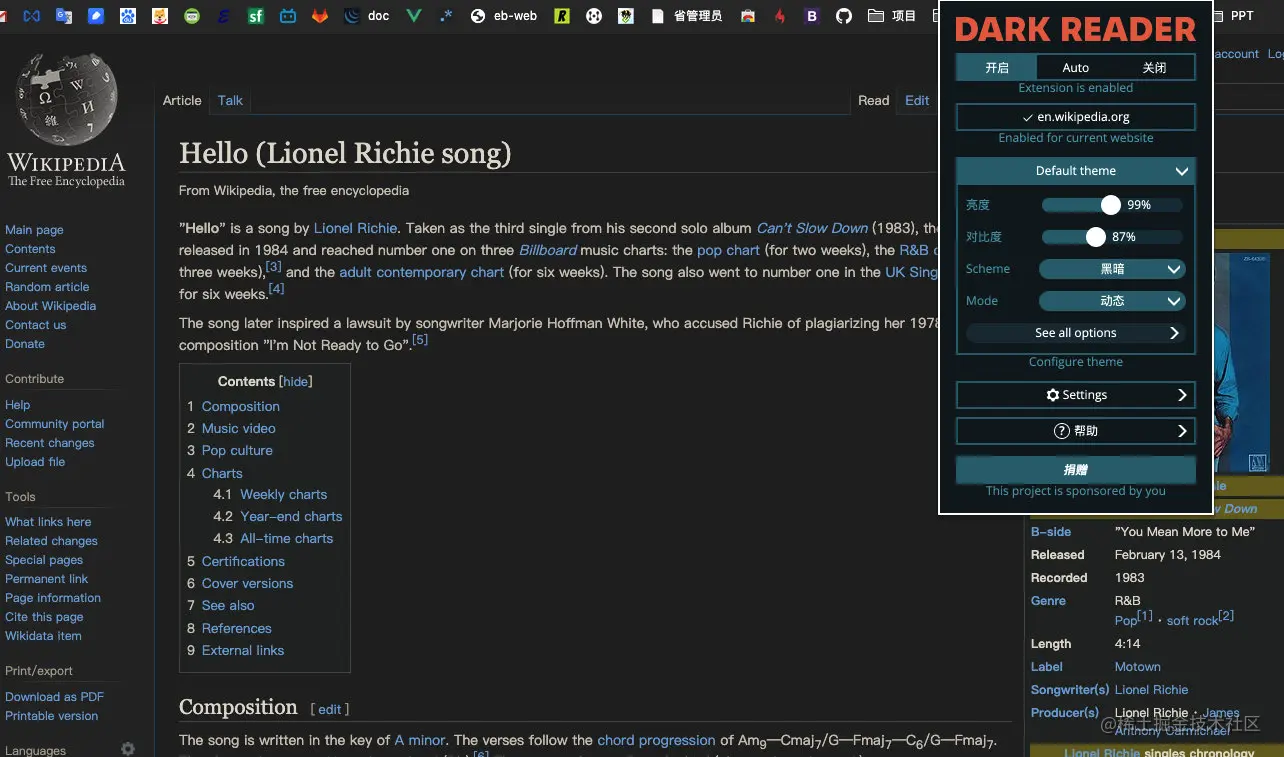Select the Read tab

(x=873, y=100)
